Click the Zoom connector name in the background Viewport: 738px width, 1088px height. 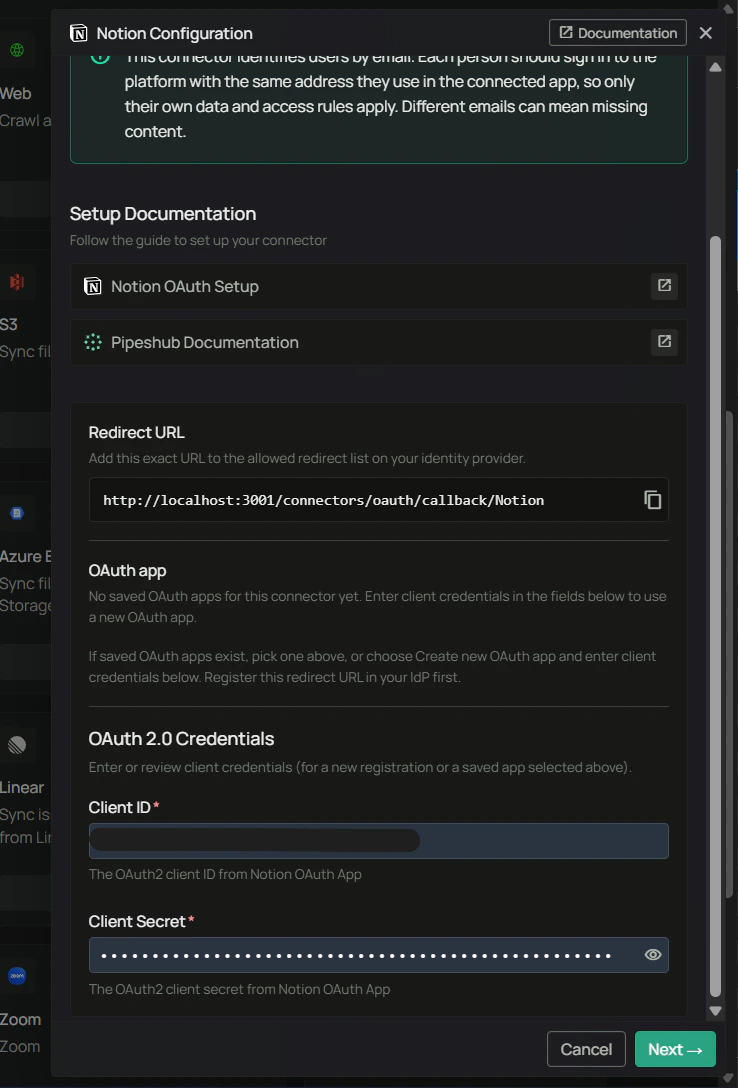21,1019
